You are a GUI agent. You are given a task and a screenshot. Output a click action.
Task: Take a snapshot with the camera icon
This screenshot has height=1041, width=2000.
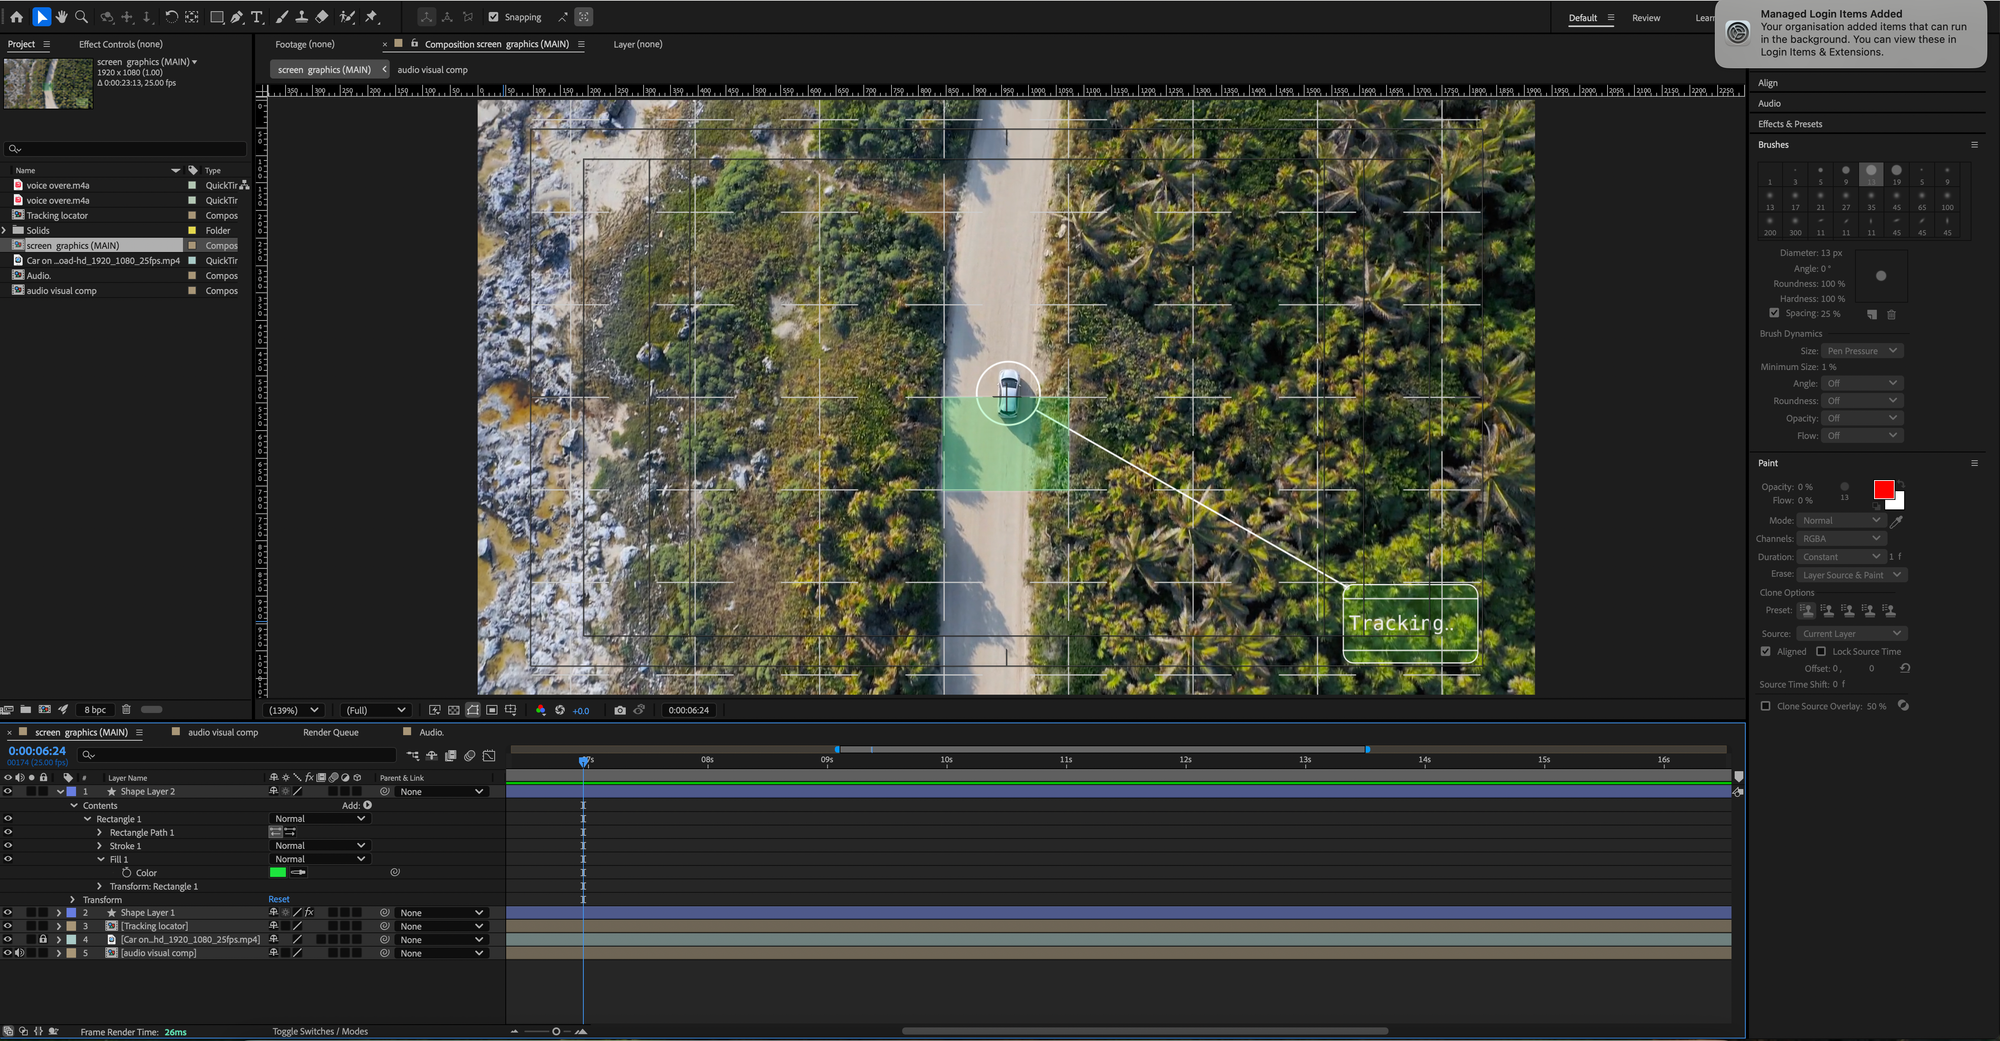(x=620, y=710)
